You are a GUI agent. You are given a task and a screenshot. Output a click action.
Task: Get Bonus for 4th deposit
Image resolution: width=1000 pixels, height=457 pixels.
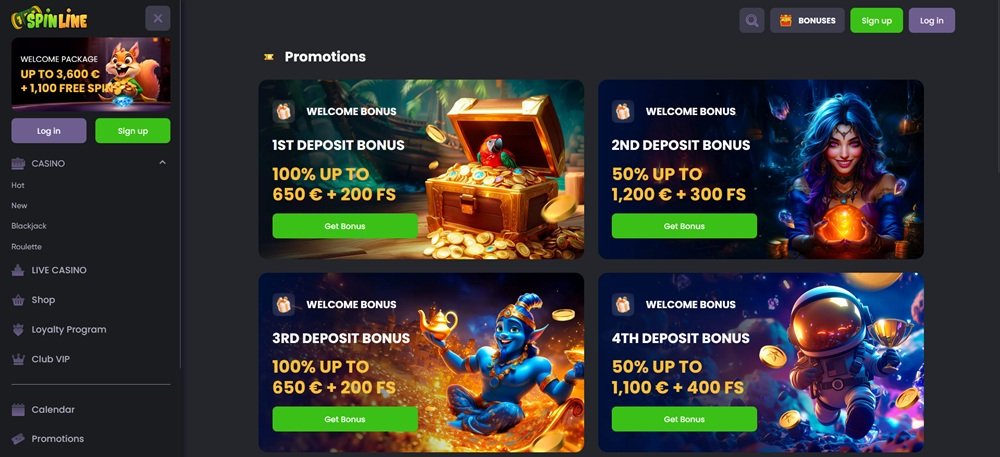click(684, 419)
